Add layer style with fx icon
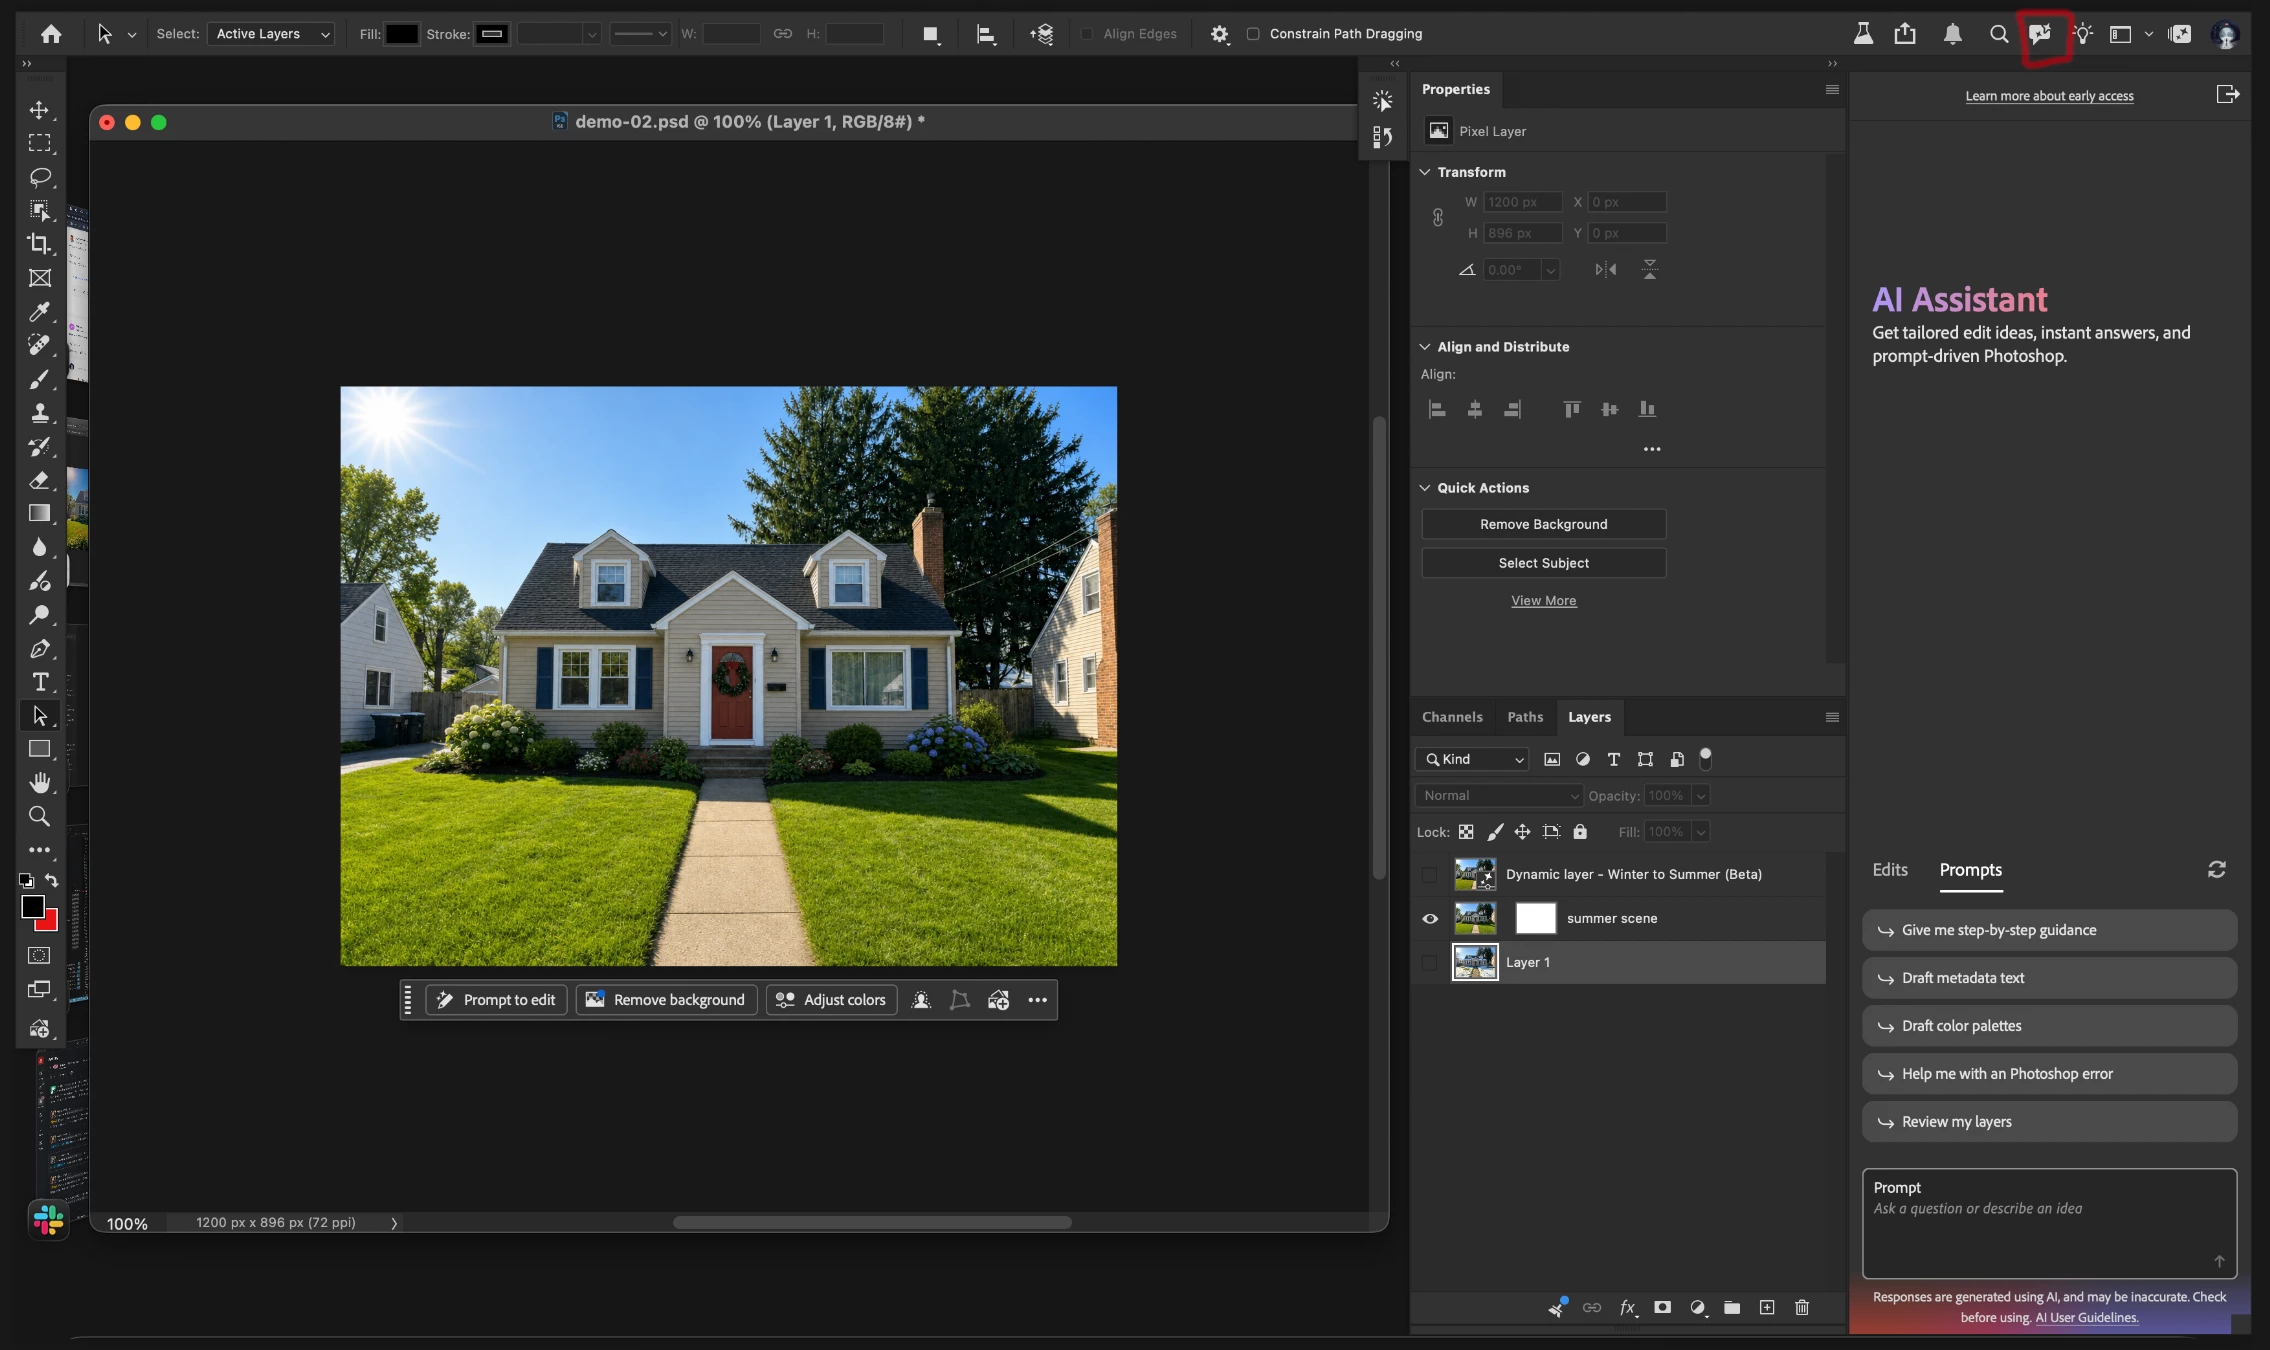This screenshot has width=2270, height=1350. pos(1627,1307)
